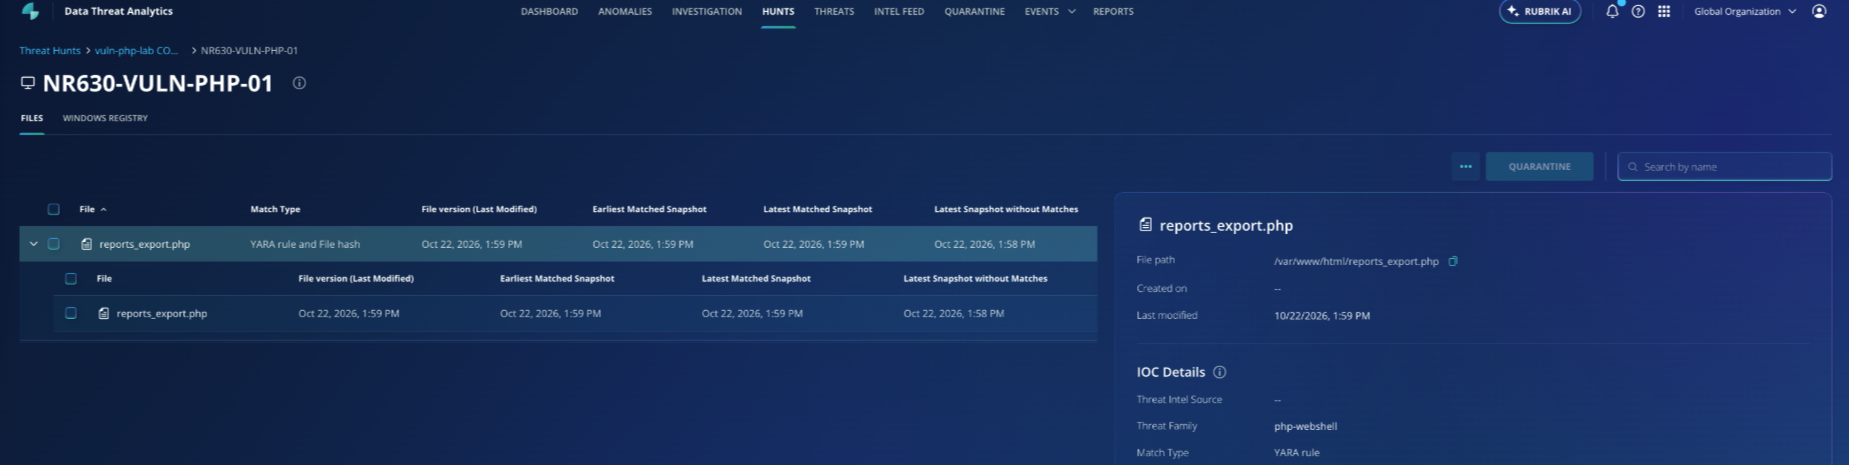The image size is (1849, 465).
Task: Click the file icon in details panel header
Action: point(1145,225)
